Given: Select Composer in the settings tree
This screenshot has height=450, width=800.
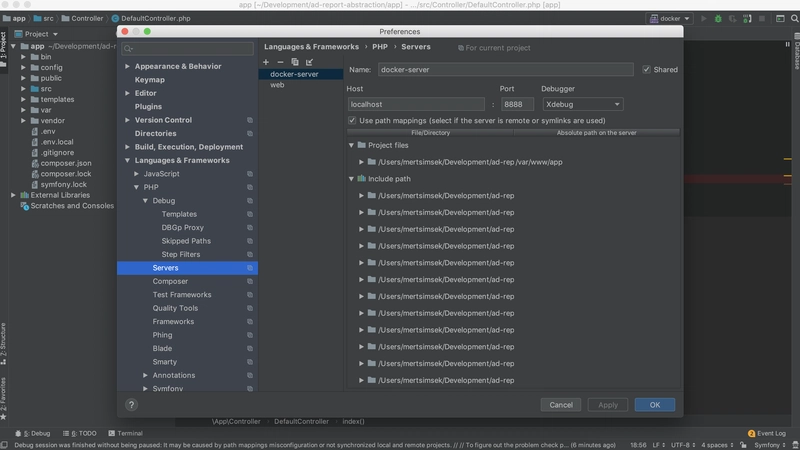Looking at the screenshot, I should point(170,281).
